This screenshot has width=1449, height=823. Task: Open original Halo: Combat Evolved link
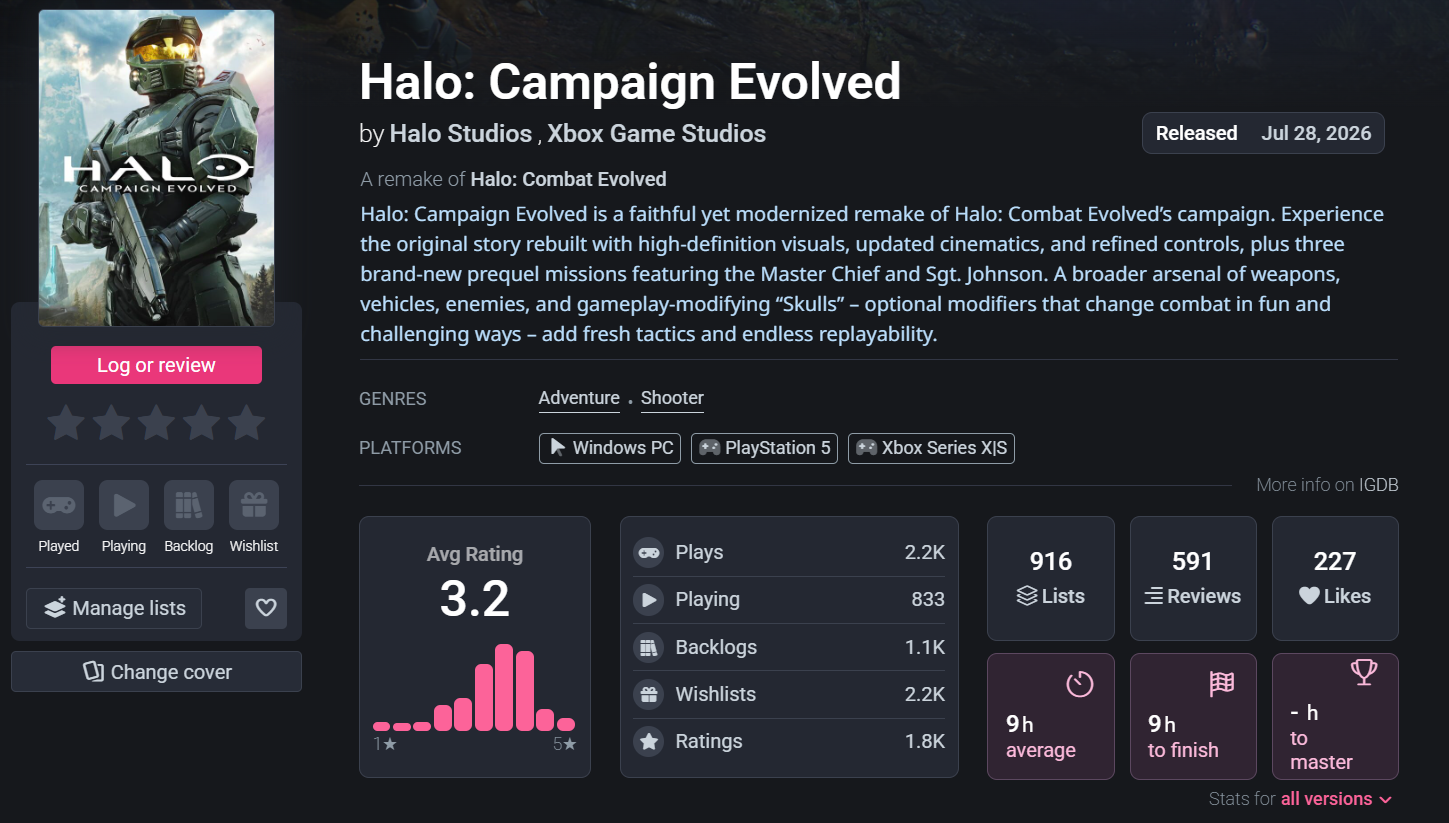[x=569, y=180]
